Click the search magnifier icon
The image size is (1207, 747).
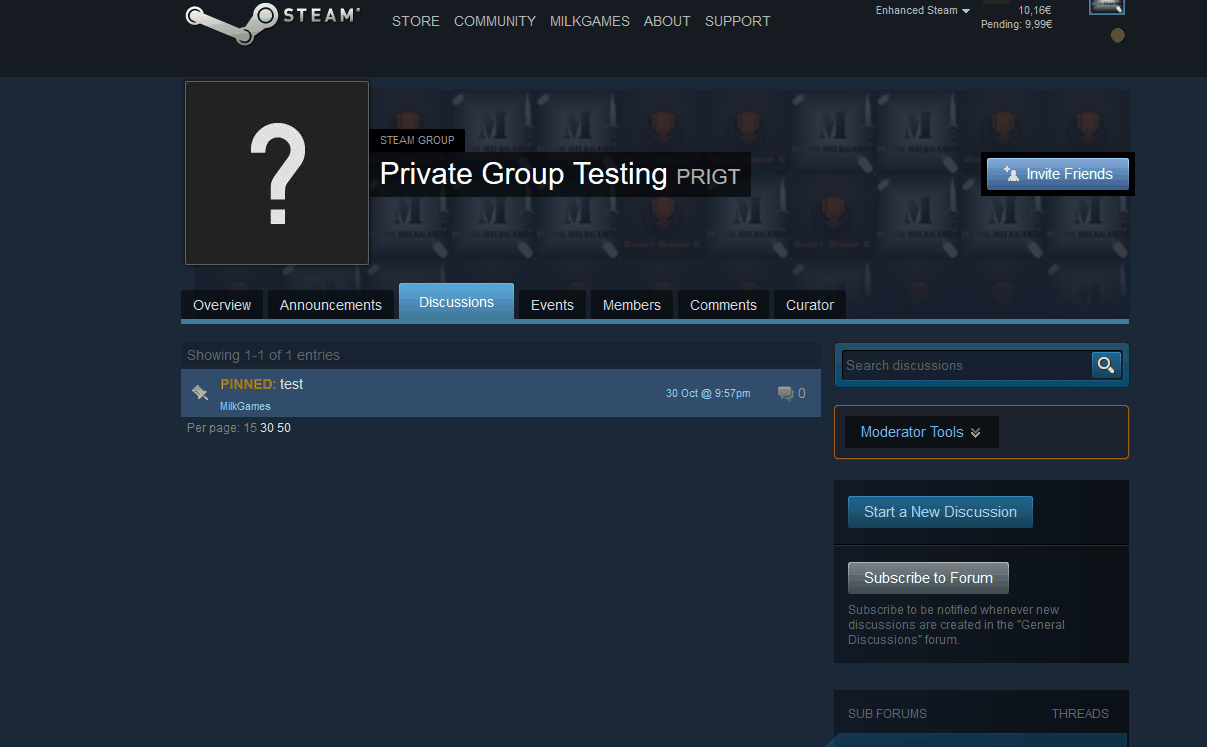pyautogui.click(x=1105, y=365)
